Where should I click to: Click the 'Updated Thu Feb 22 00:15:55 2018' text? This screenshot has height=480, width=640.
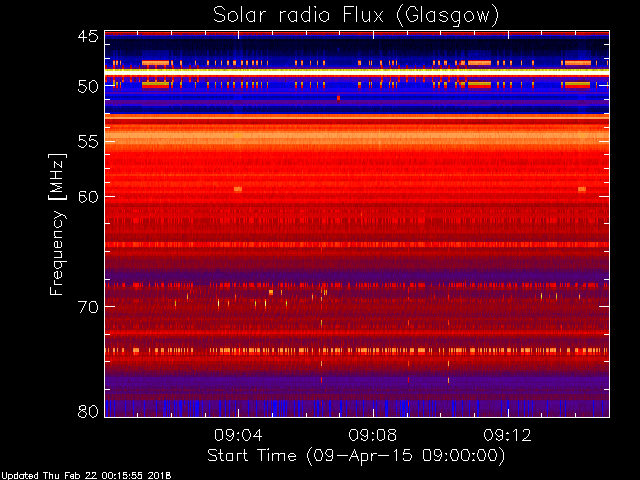[86, 476]
